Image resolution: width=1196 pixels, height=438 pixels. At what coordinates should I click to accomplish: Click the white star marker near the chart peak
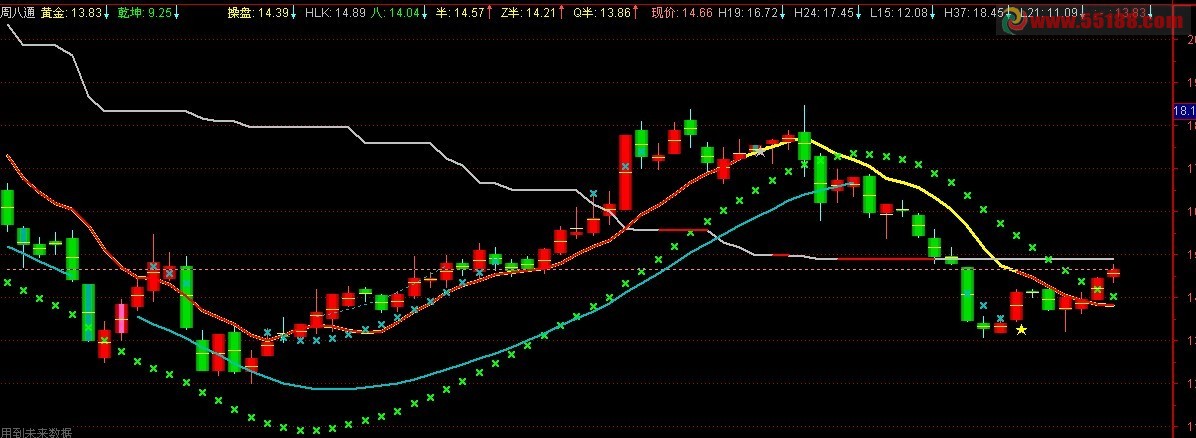[760, 151]
